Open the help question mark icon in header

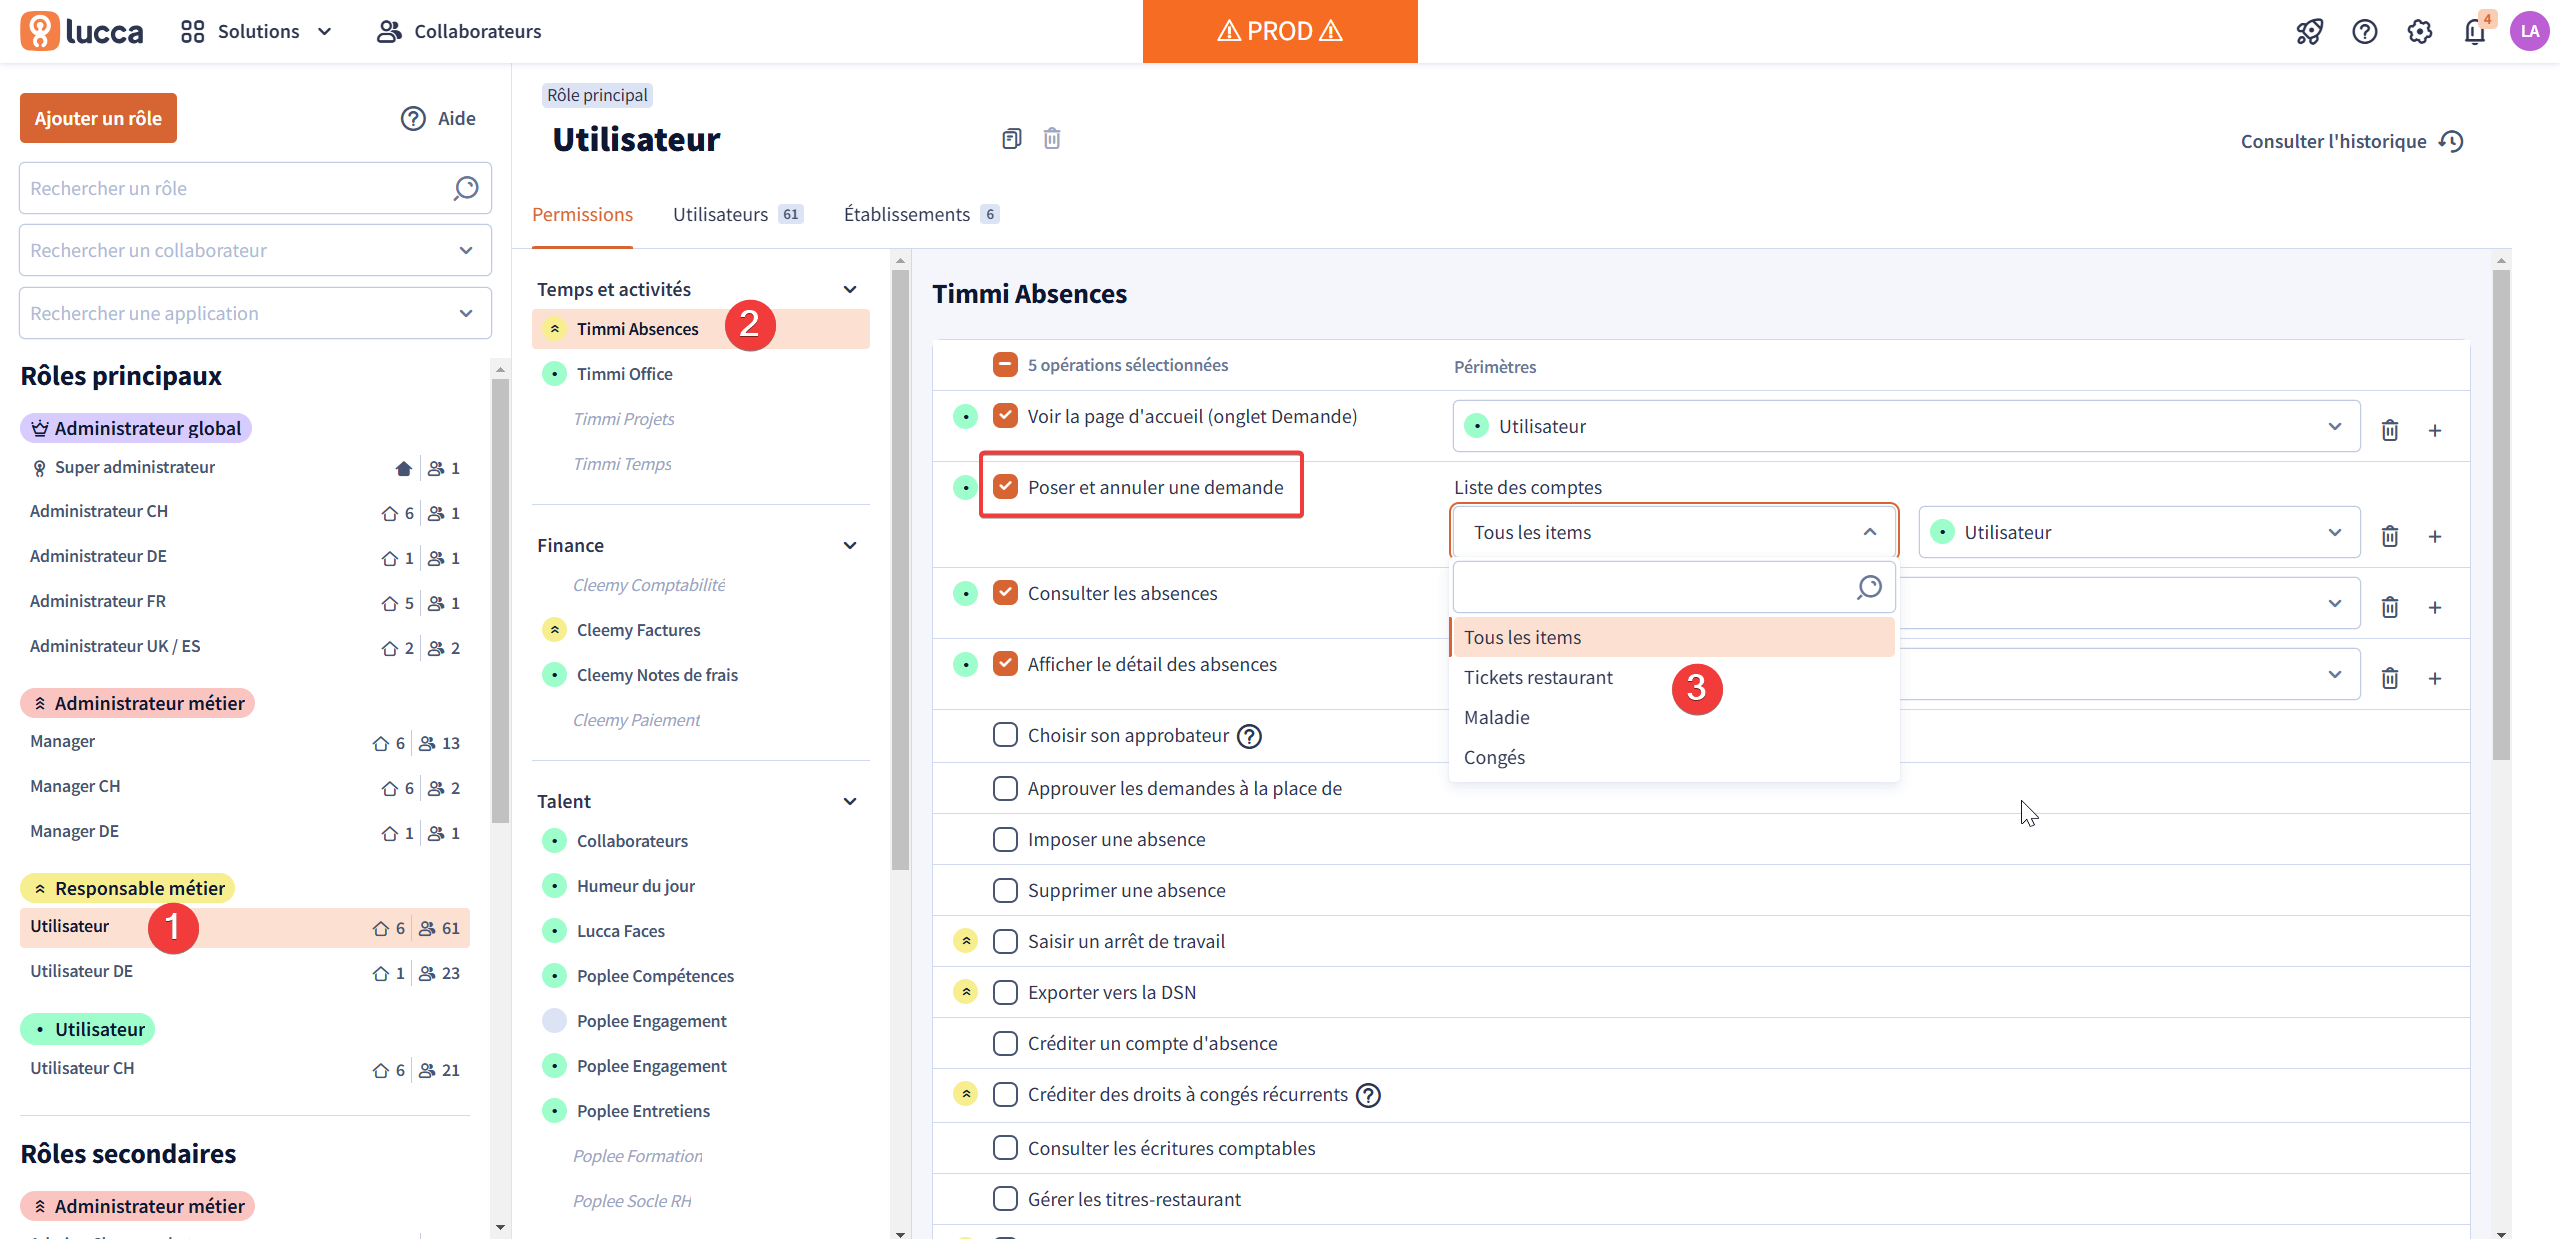coord(2364,31)
